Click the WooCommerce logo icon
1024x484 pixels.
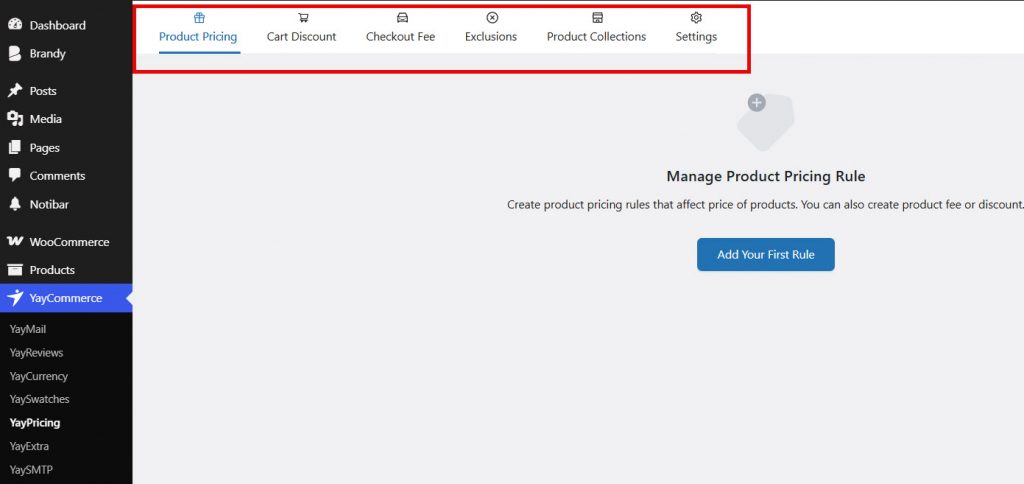pos(15,241)
